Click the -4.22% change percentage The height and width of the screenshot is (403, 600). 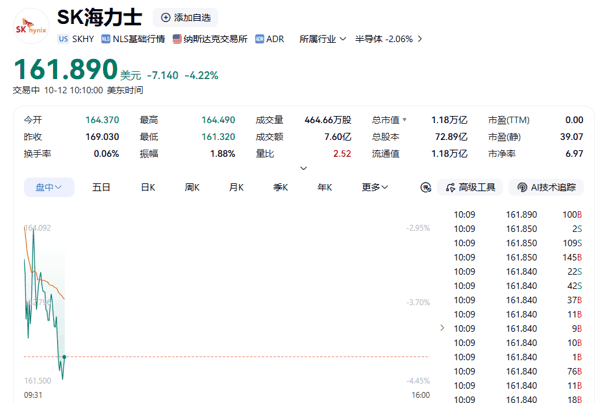click(x=201, y=75)
